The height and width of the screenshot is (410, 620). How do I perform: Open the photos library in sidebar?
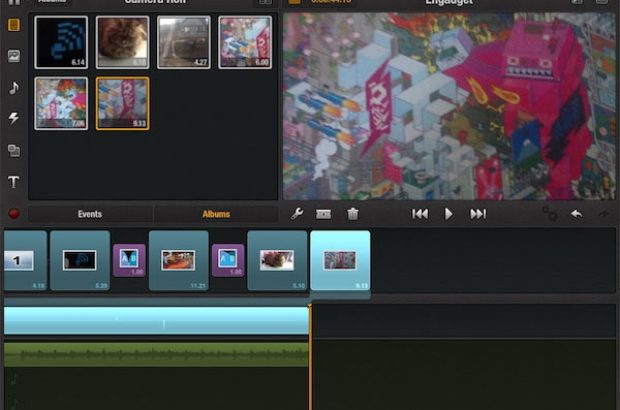(x=14, y=56)
